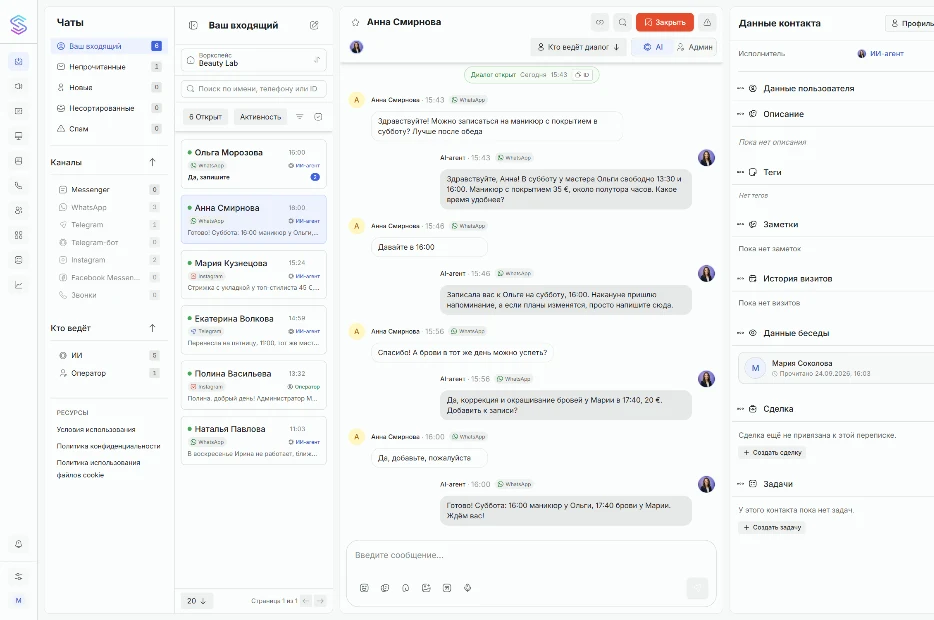This screenshot has width=934, height=620.
Task: Collapse the Каналы section
Action: coord(152,162)
